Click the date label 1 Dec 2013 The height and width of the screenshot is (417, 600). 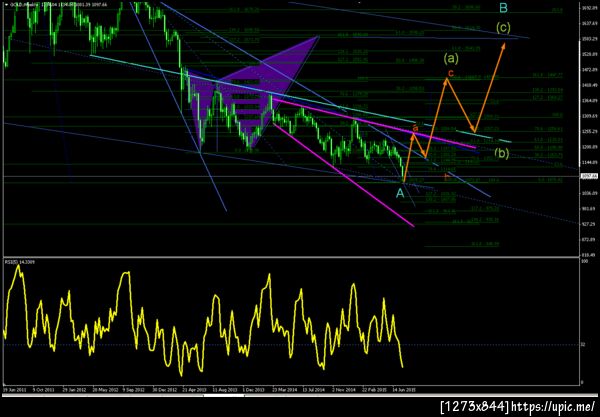click(x=254, y=390)
